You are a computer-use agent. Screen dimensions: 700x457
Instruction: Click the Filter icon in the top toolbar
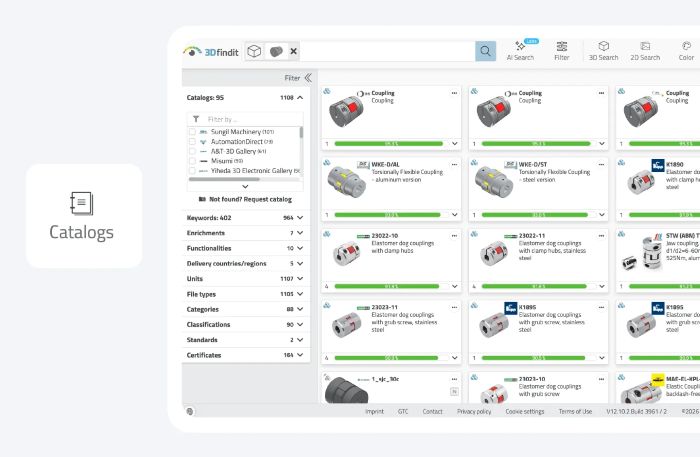click(x=562, y=51)
